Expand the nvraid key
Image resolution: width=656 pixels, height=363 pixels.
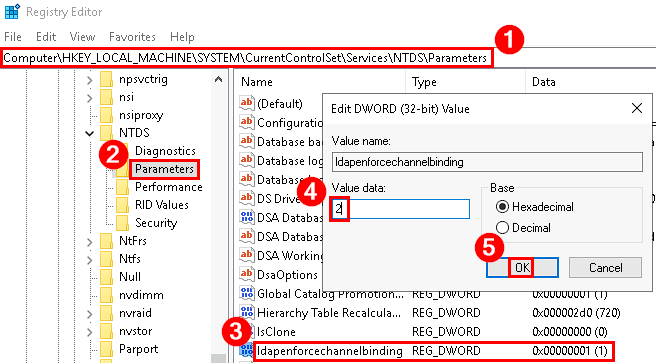[x=90, y=313]
